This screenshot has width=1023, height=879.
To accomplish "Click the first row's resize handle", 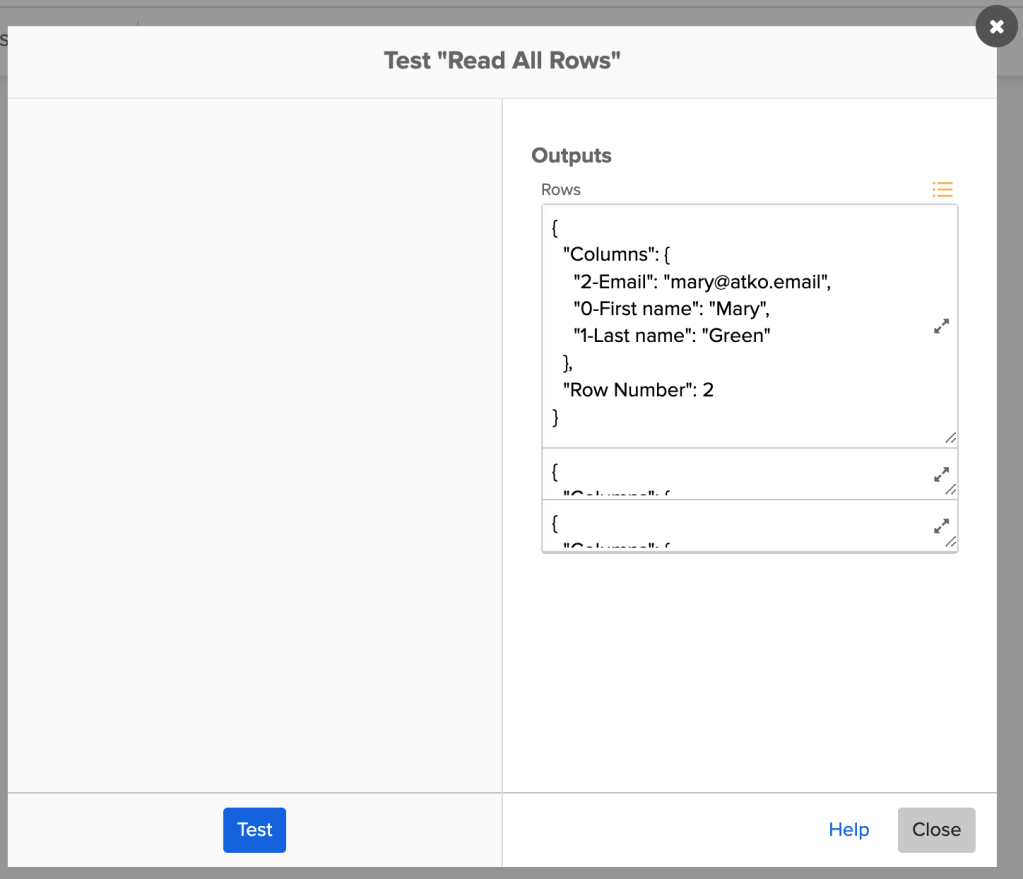I will pyautogui.click(x=950, y=438).
